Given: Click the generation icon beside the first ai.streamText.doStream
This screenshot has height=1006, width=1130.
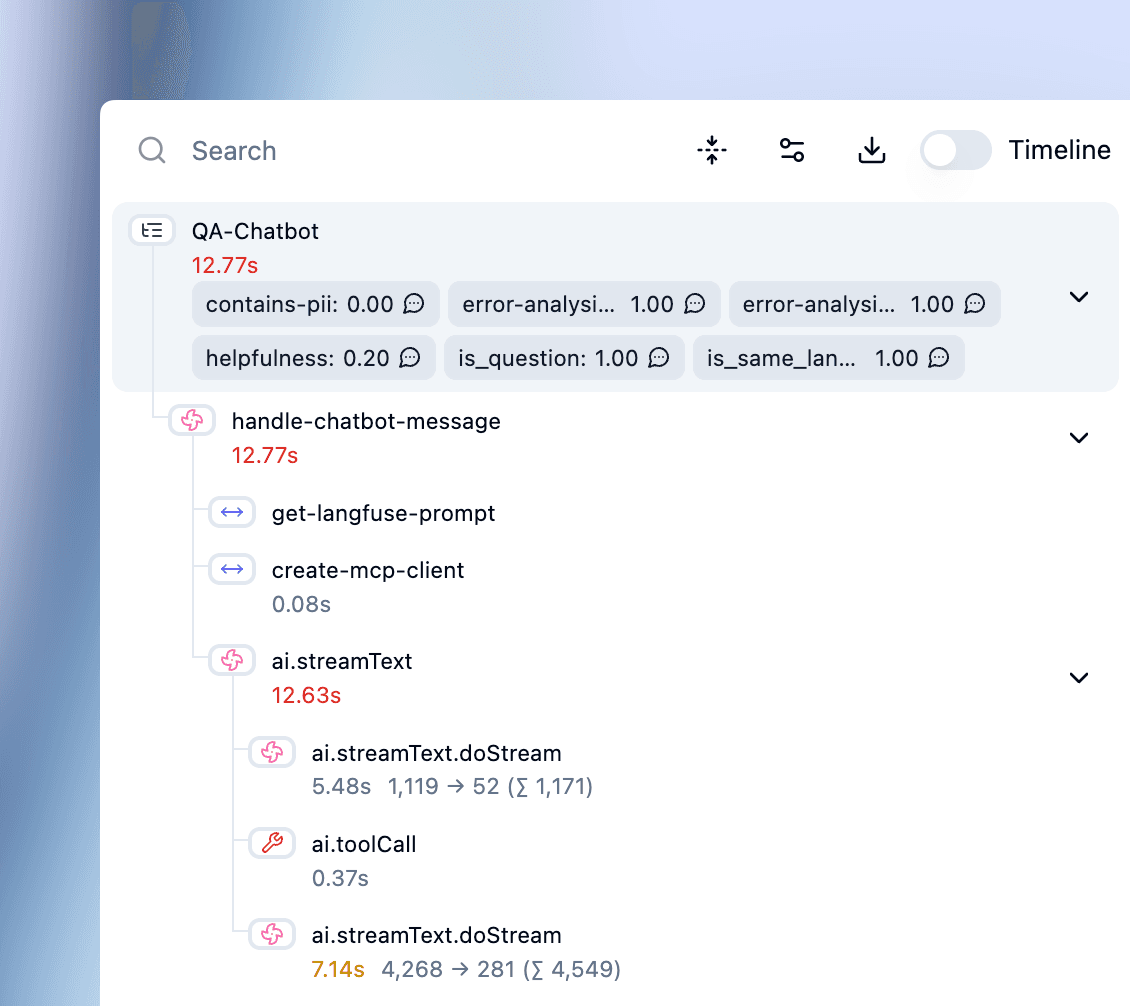Looking at the screenshot, I should coord(271,752).
